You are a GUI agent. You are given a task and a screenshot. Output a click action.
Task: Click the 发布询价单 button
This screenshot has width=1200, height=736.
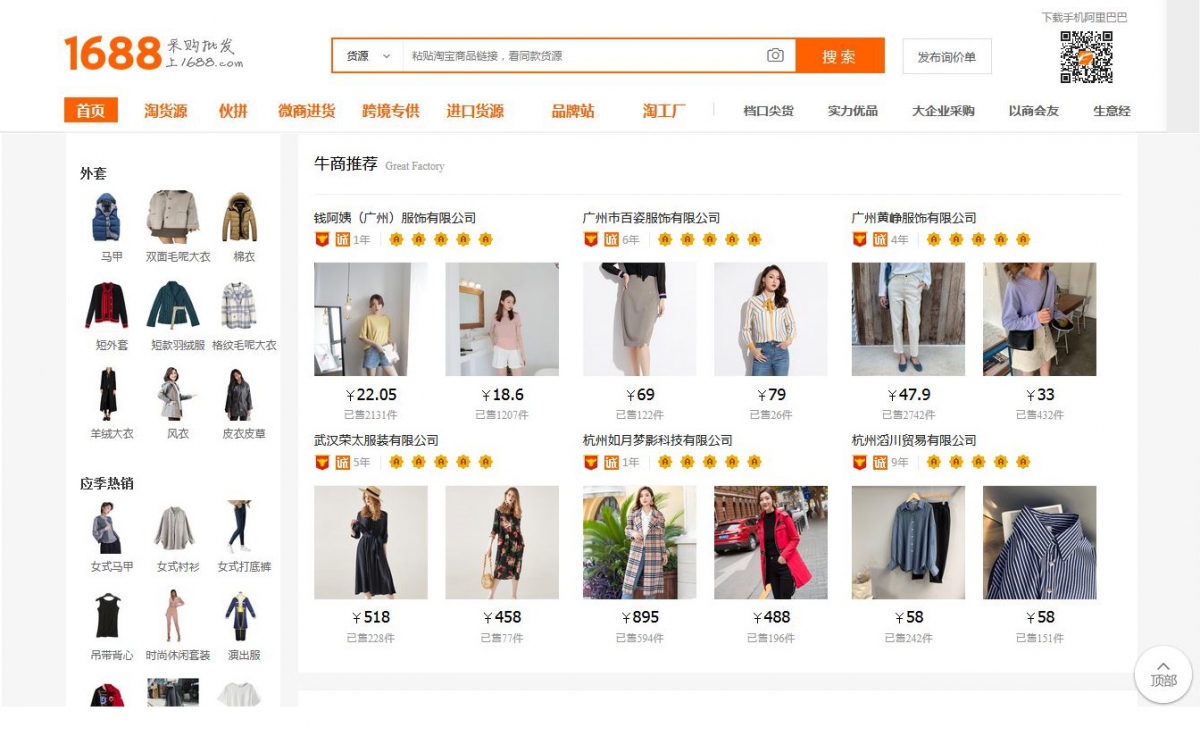point(947,57)
